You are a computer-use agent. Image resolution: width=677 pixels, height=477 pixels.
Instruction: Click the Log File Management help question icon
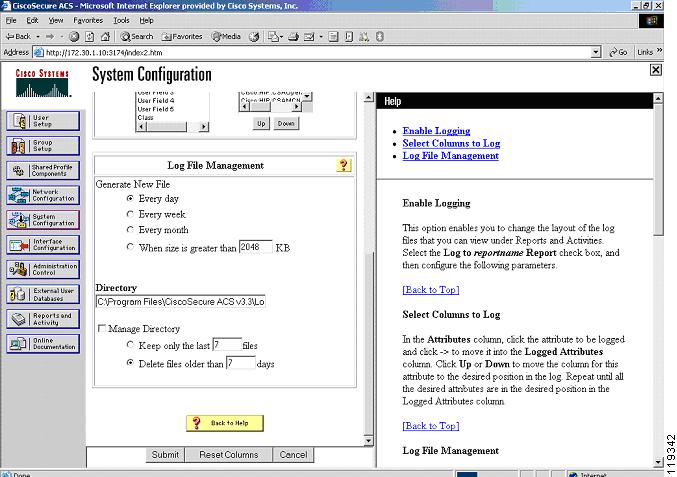tap(344, 165)
